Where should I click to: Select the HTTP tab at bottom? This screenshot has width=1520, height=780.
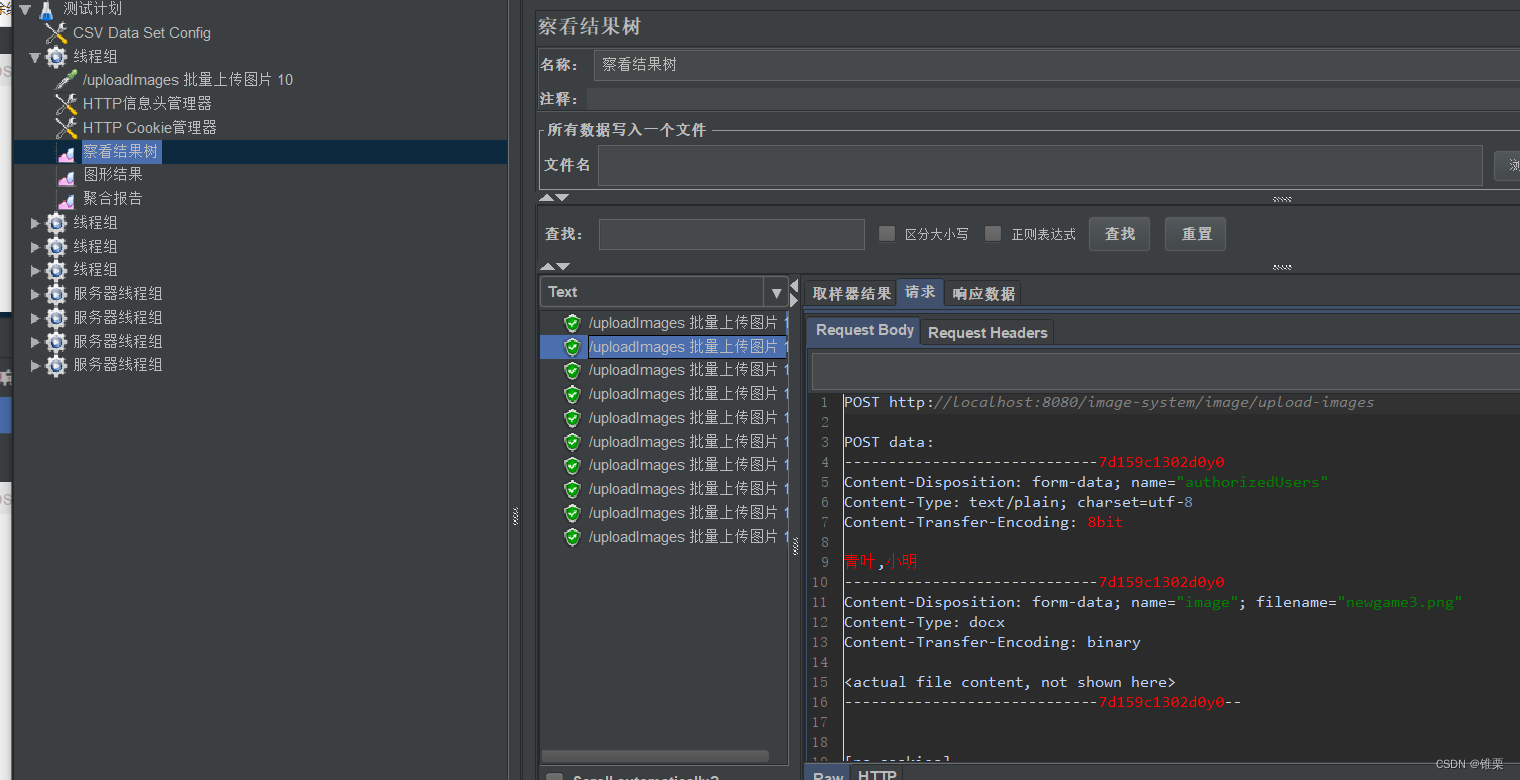click(x=877, y=774)
